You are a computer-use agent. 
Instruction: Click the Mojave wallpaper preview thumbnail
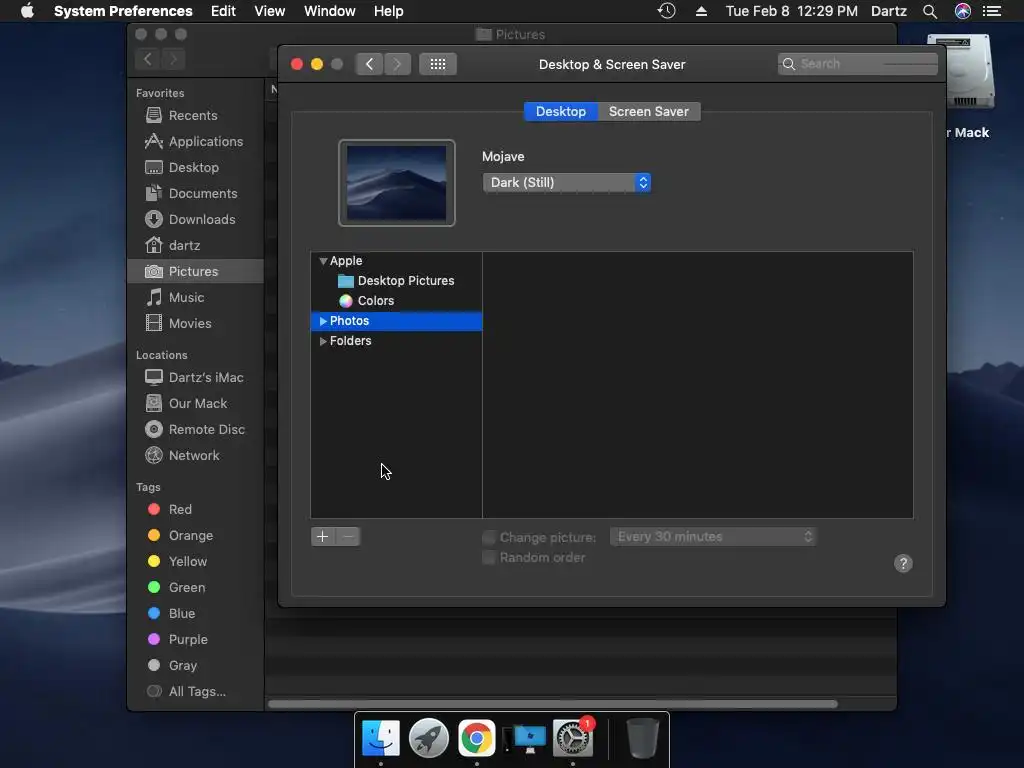pos(396,183)
